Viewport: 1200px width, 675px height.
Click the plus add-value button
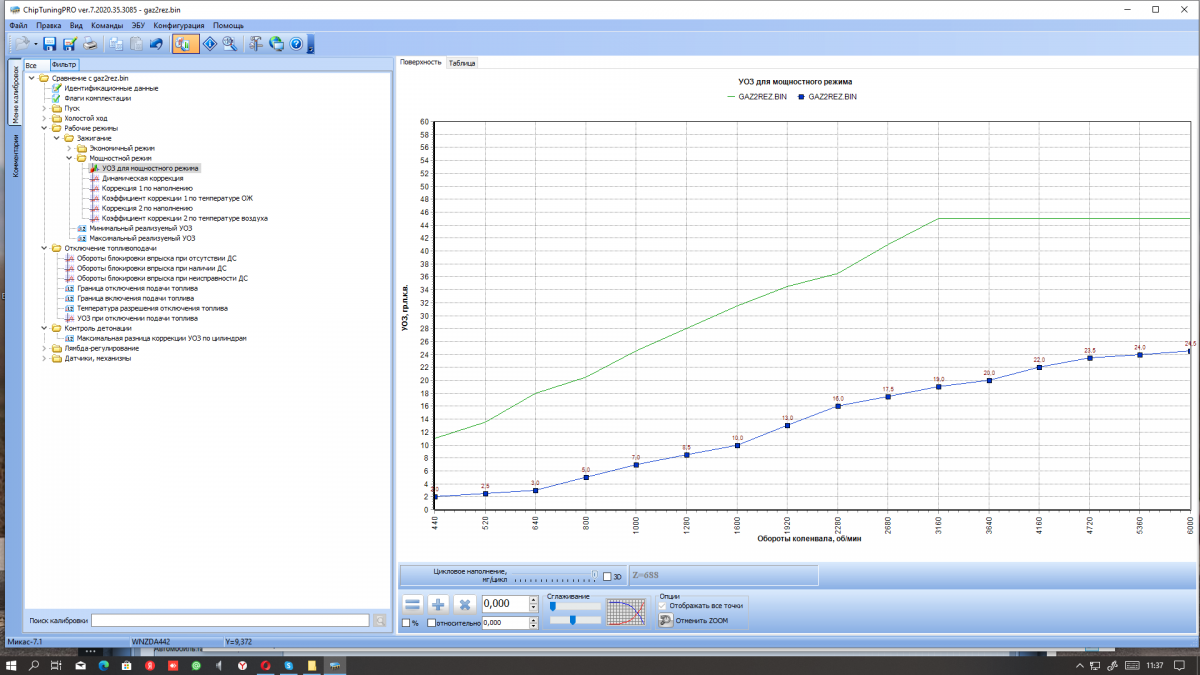coord(438,604)
